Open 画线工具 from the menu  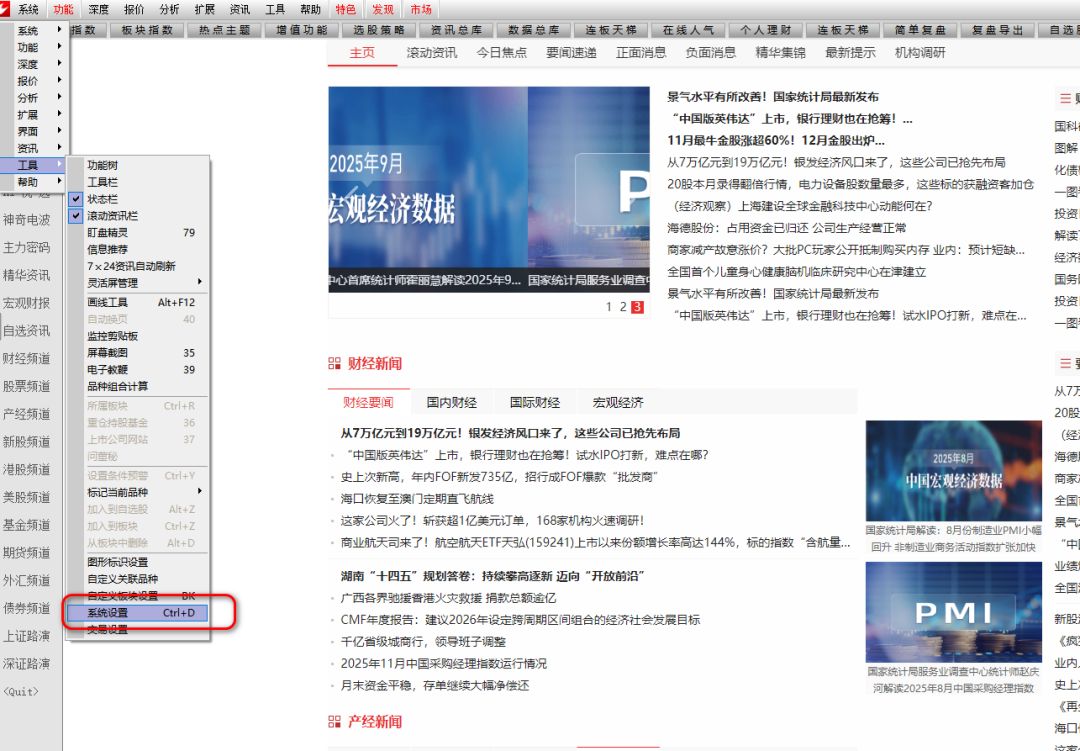tap(108, 302)
